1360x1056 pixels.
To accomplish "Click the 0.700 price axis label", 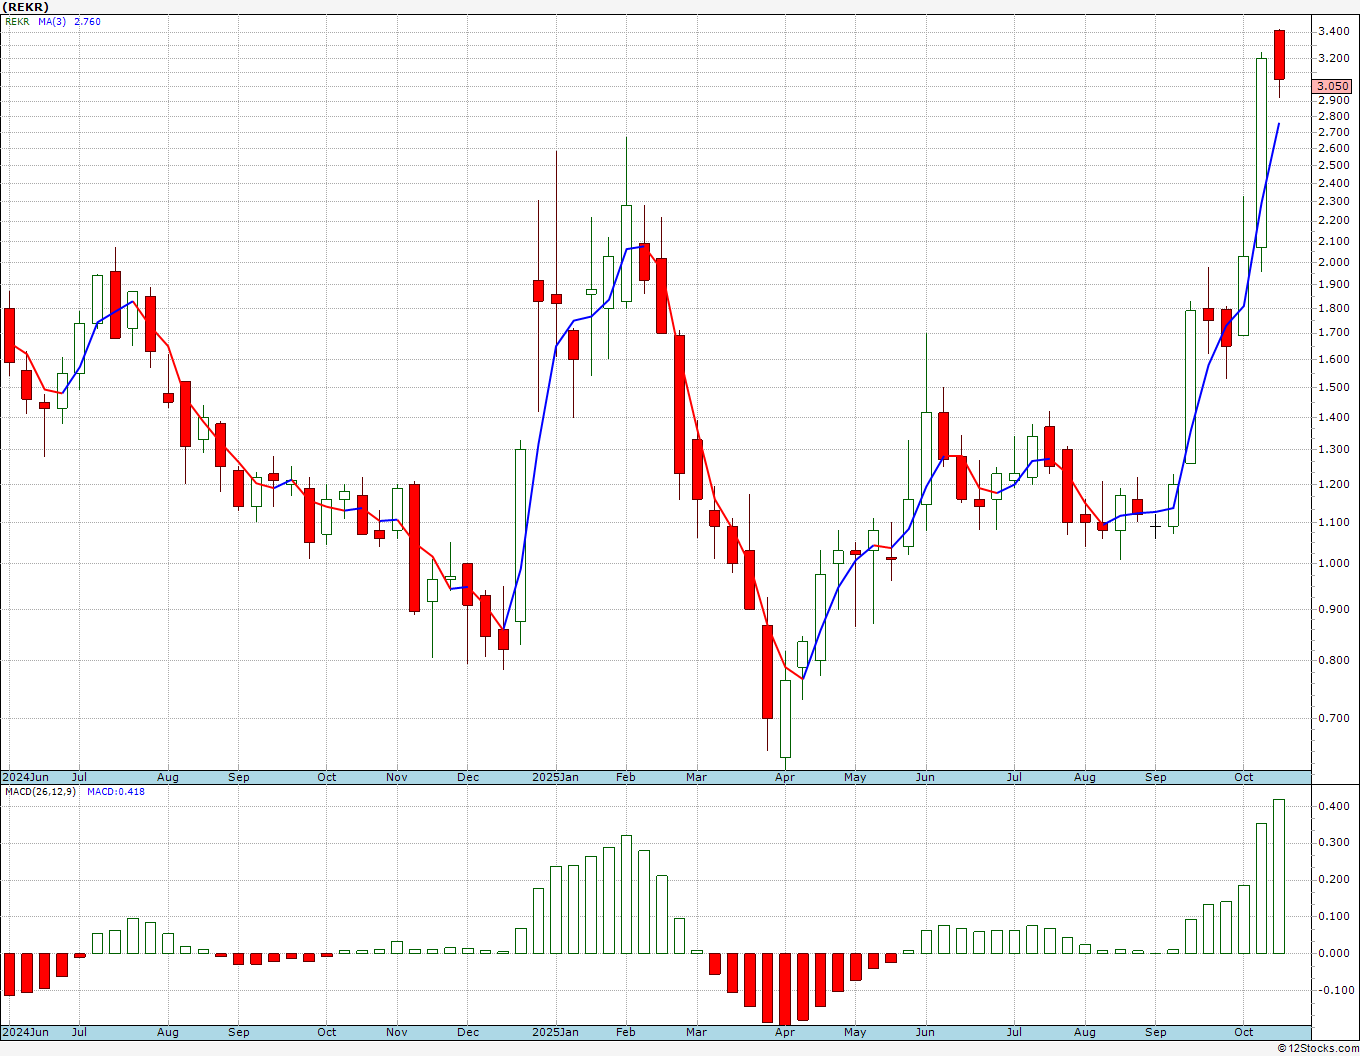I will pos(1334,719).
